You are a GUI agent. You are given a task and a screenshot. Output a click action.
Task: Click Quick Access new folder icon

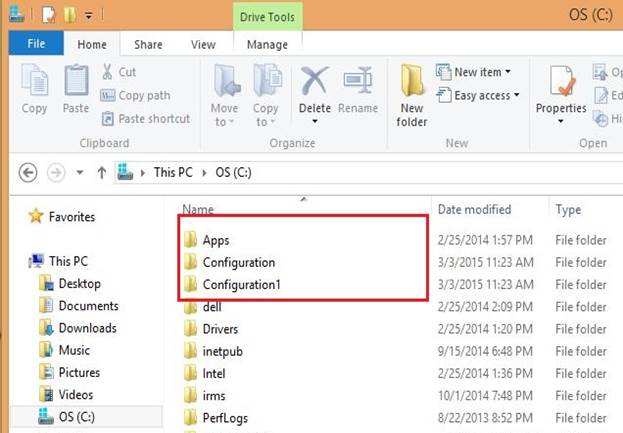(x=70, y=15)
